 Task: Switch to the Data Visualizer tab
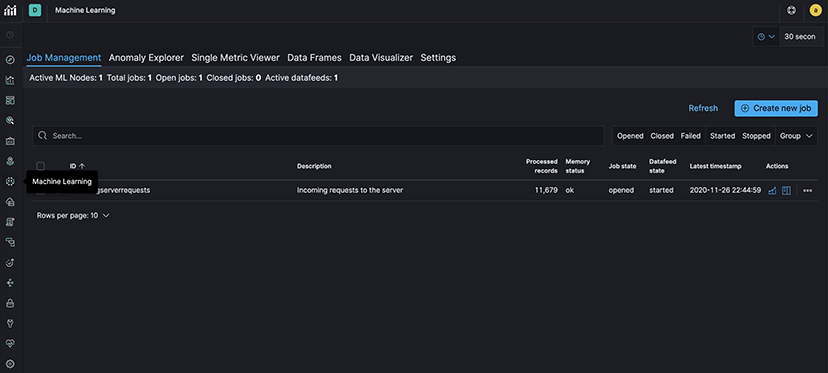381,58
